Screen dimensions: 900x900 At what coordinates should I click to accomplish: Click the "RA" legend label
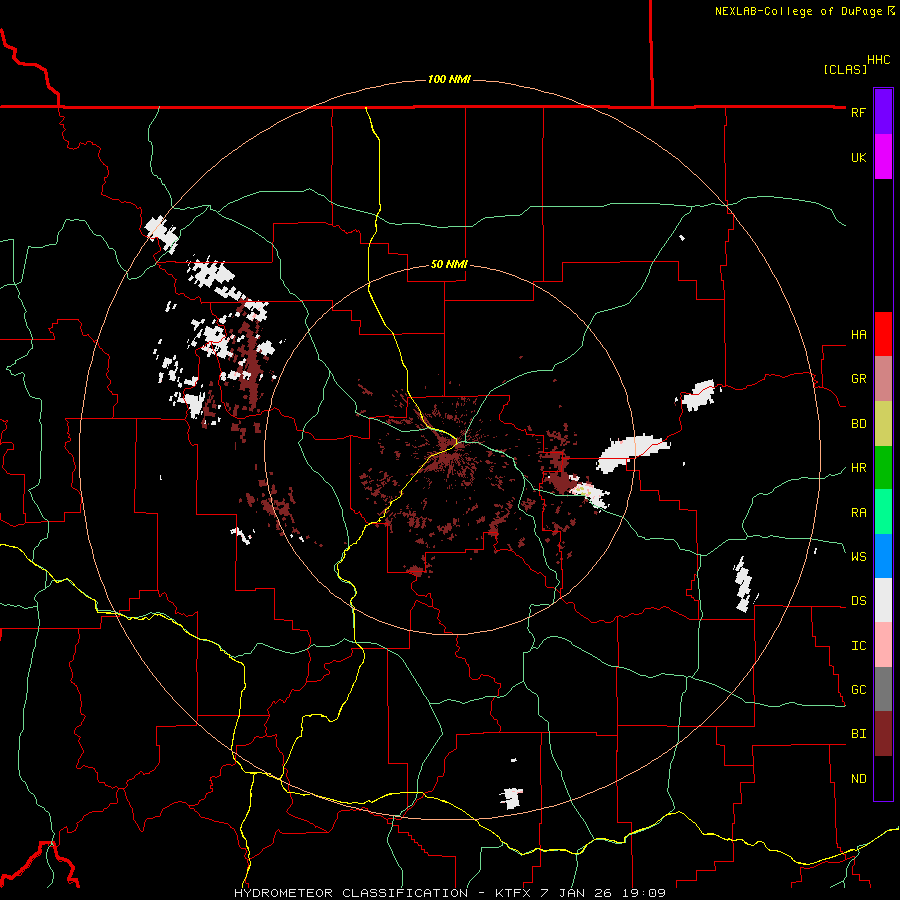click(x=858, y=513)
